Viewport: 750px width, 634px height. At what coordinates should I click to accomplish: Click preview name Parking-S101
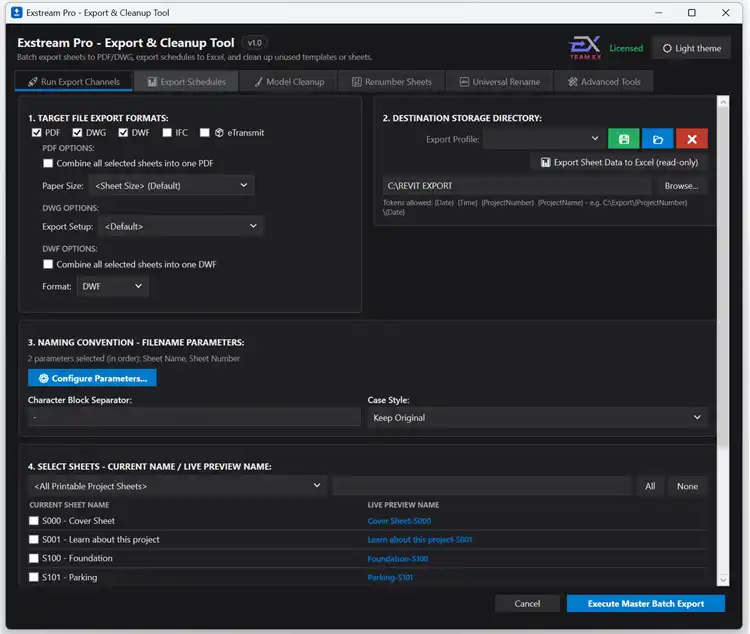pos(390,577)
